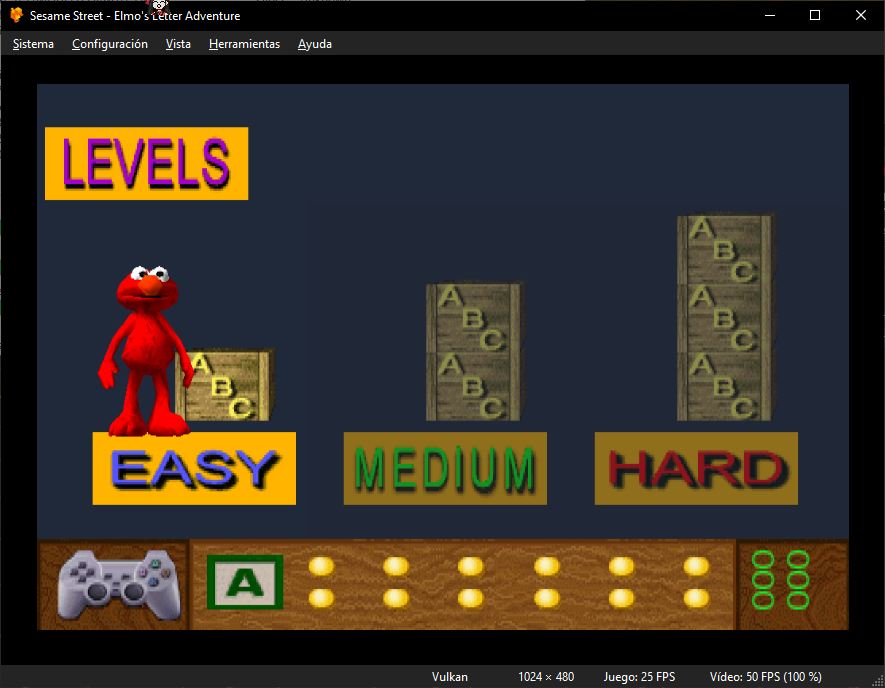This screenshot has width=885, height=688.
Task: Select the EASY level button
Action: (x=194, y=468)
